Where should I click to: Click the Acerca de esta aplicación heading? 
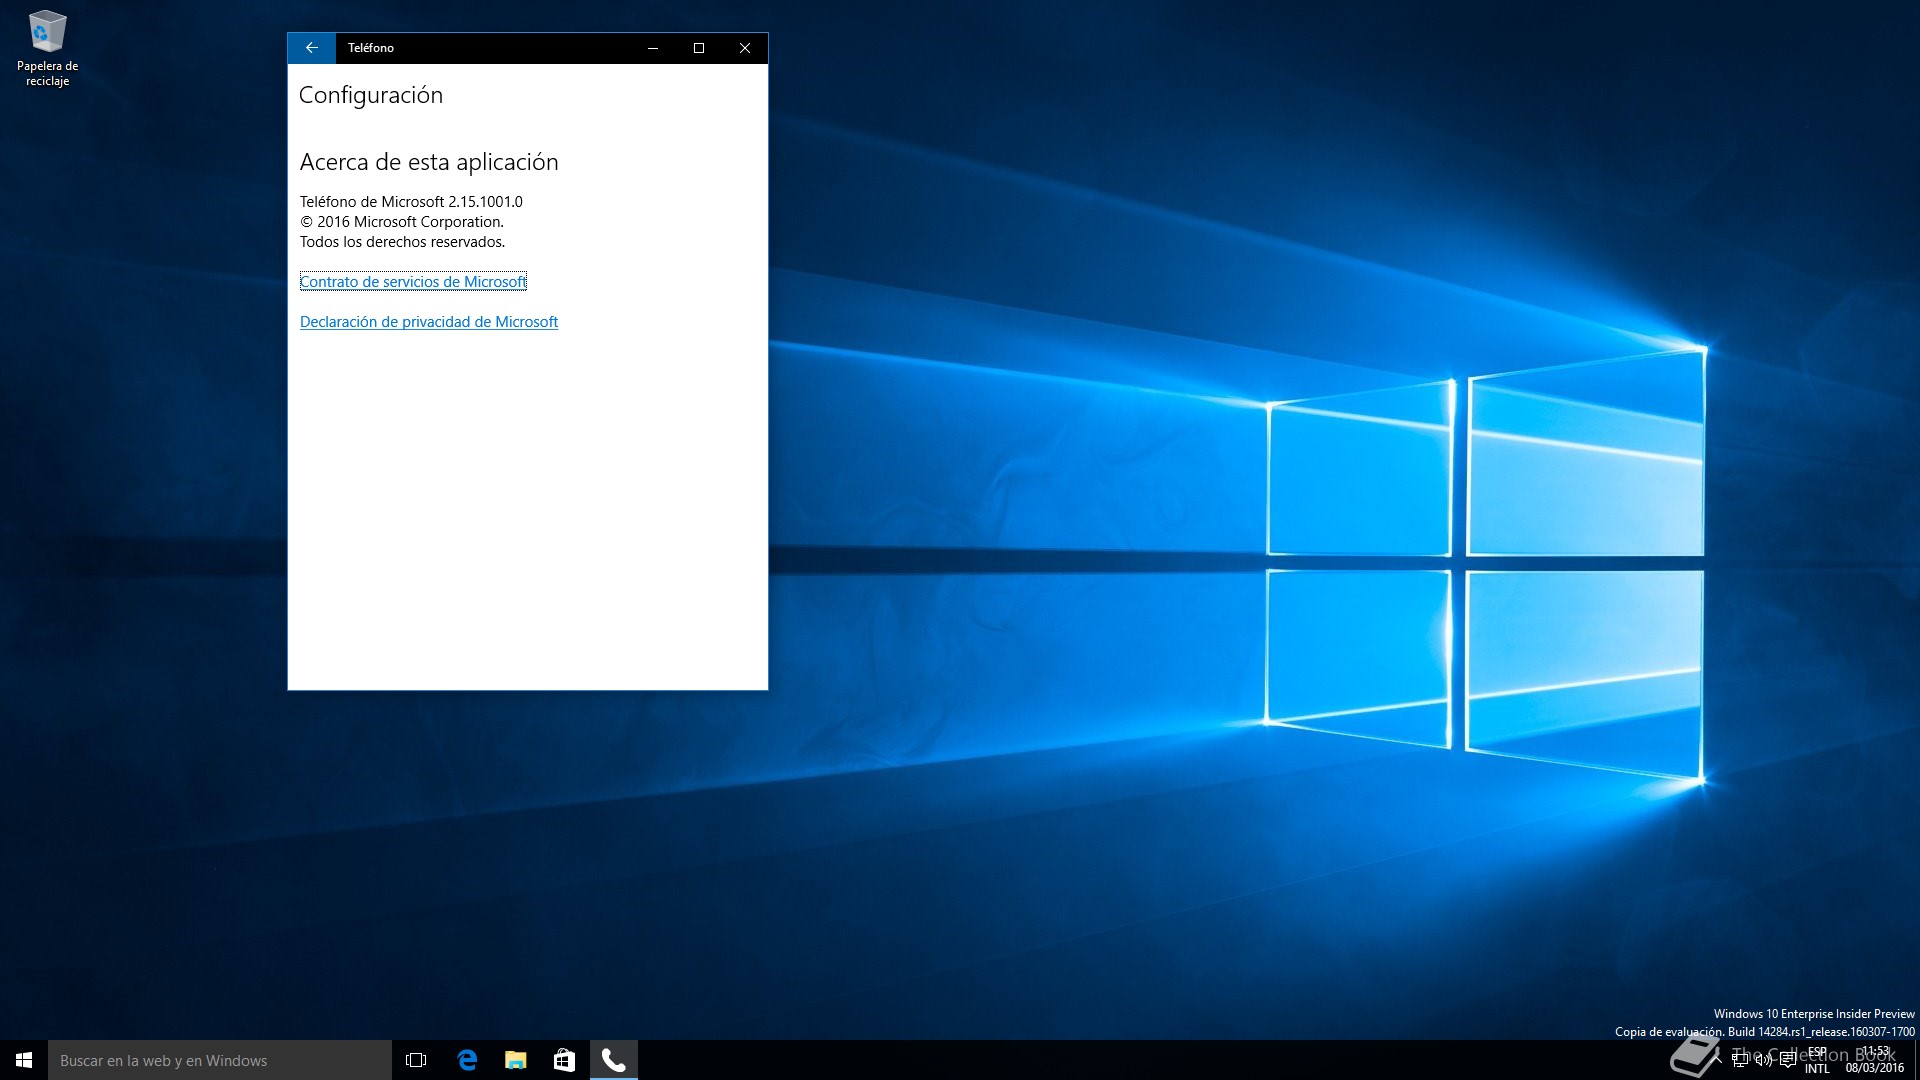coord(429,162)
